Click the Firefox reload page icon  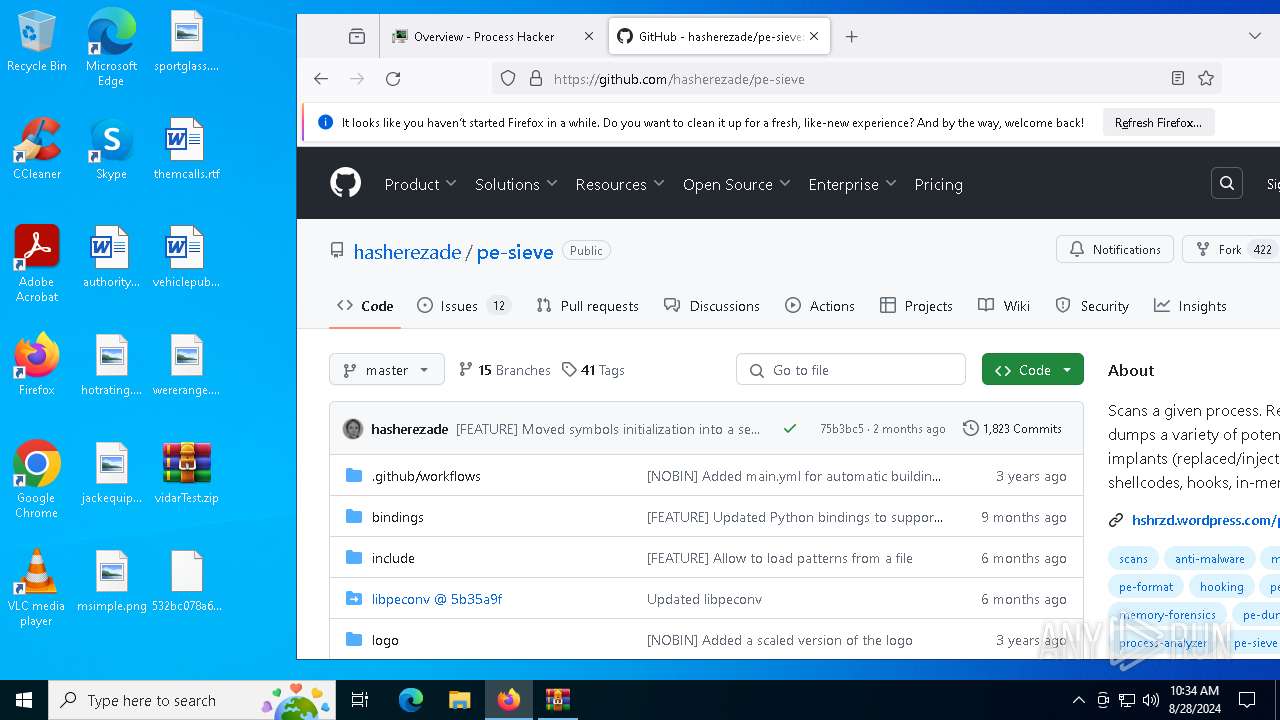click(393, 79)
